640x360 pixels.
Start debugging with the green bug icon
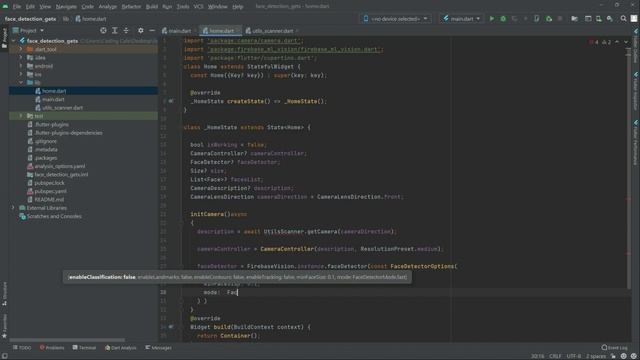pos(503,19)
